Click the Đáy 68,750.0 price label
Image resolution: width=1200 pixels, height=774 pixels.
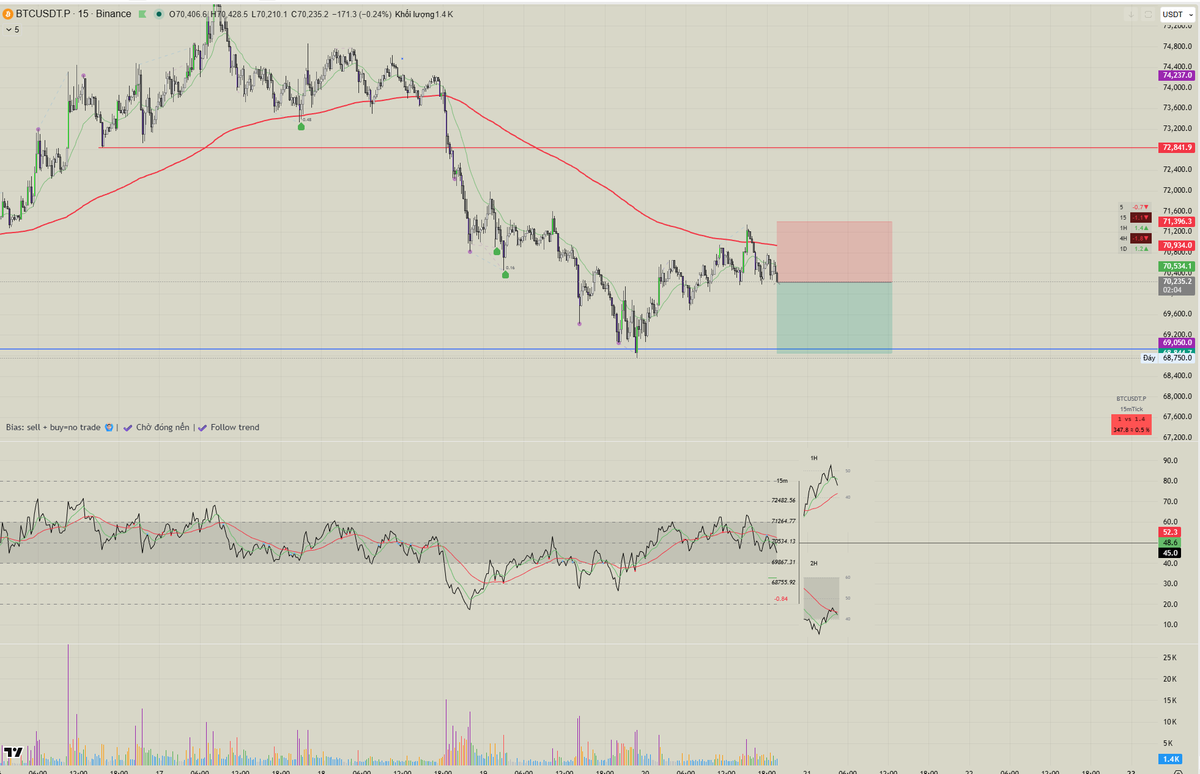1168,357
